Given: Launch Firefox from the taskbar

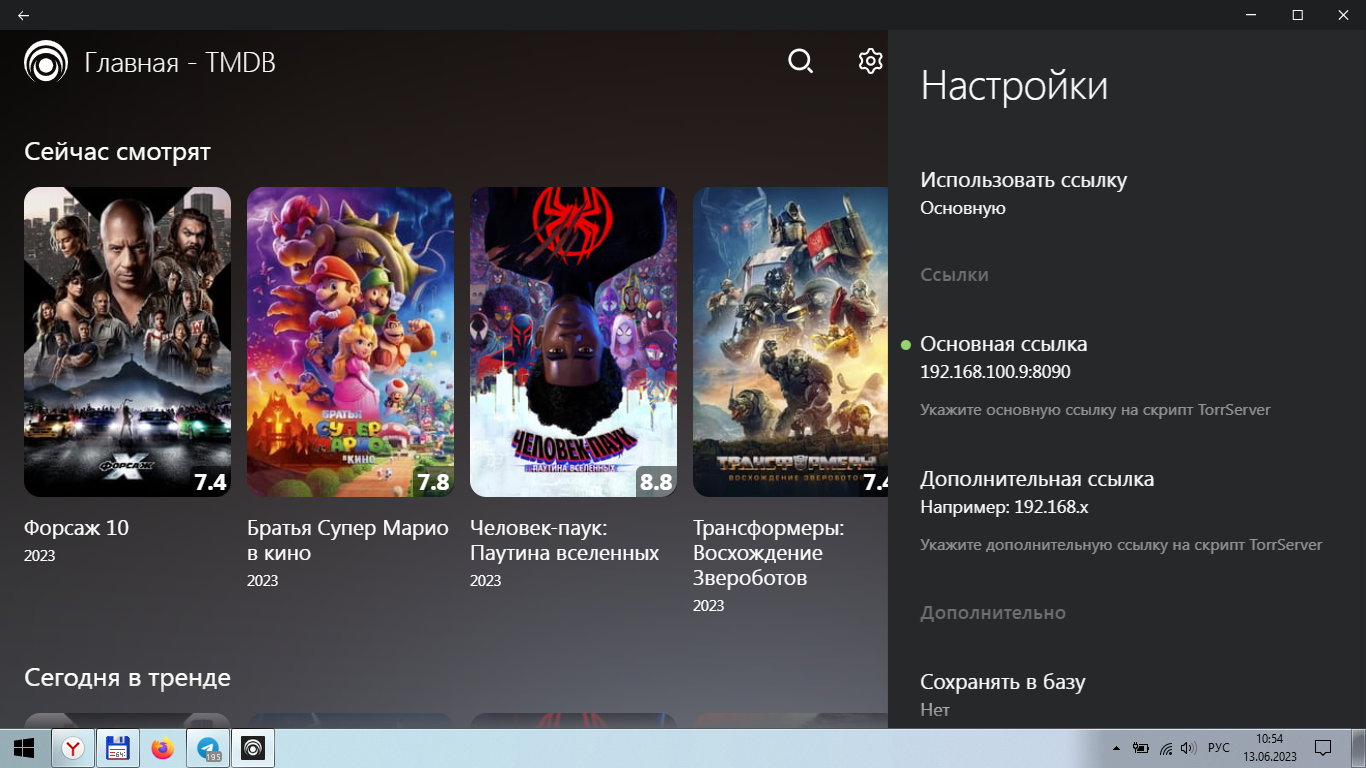Looking at the screenshot, I should [x=163, y=748].
